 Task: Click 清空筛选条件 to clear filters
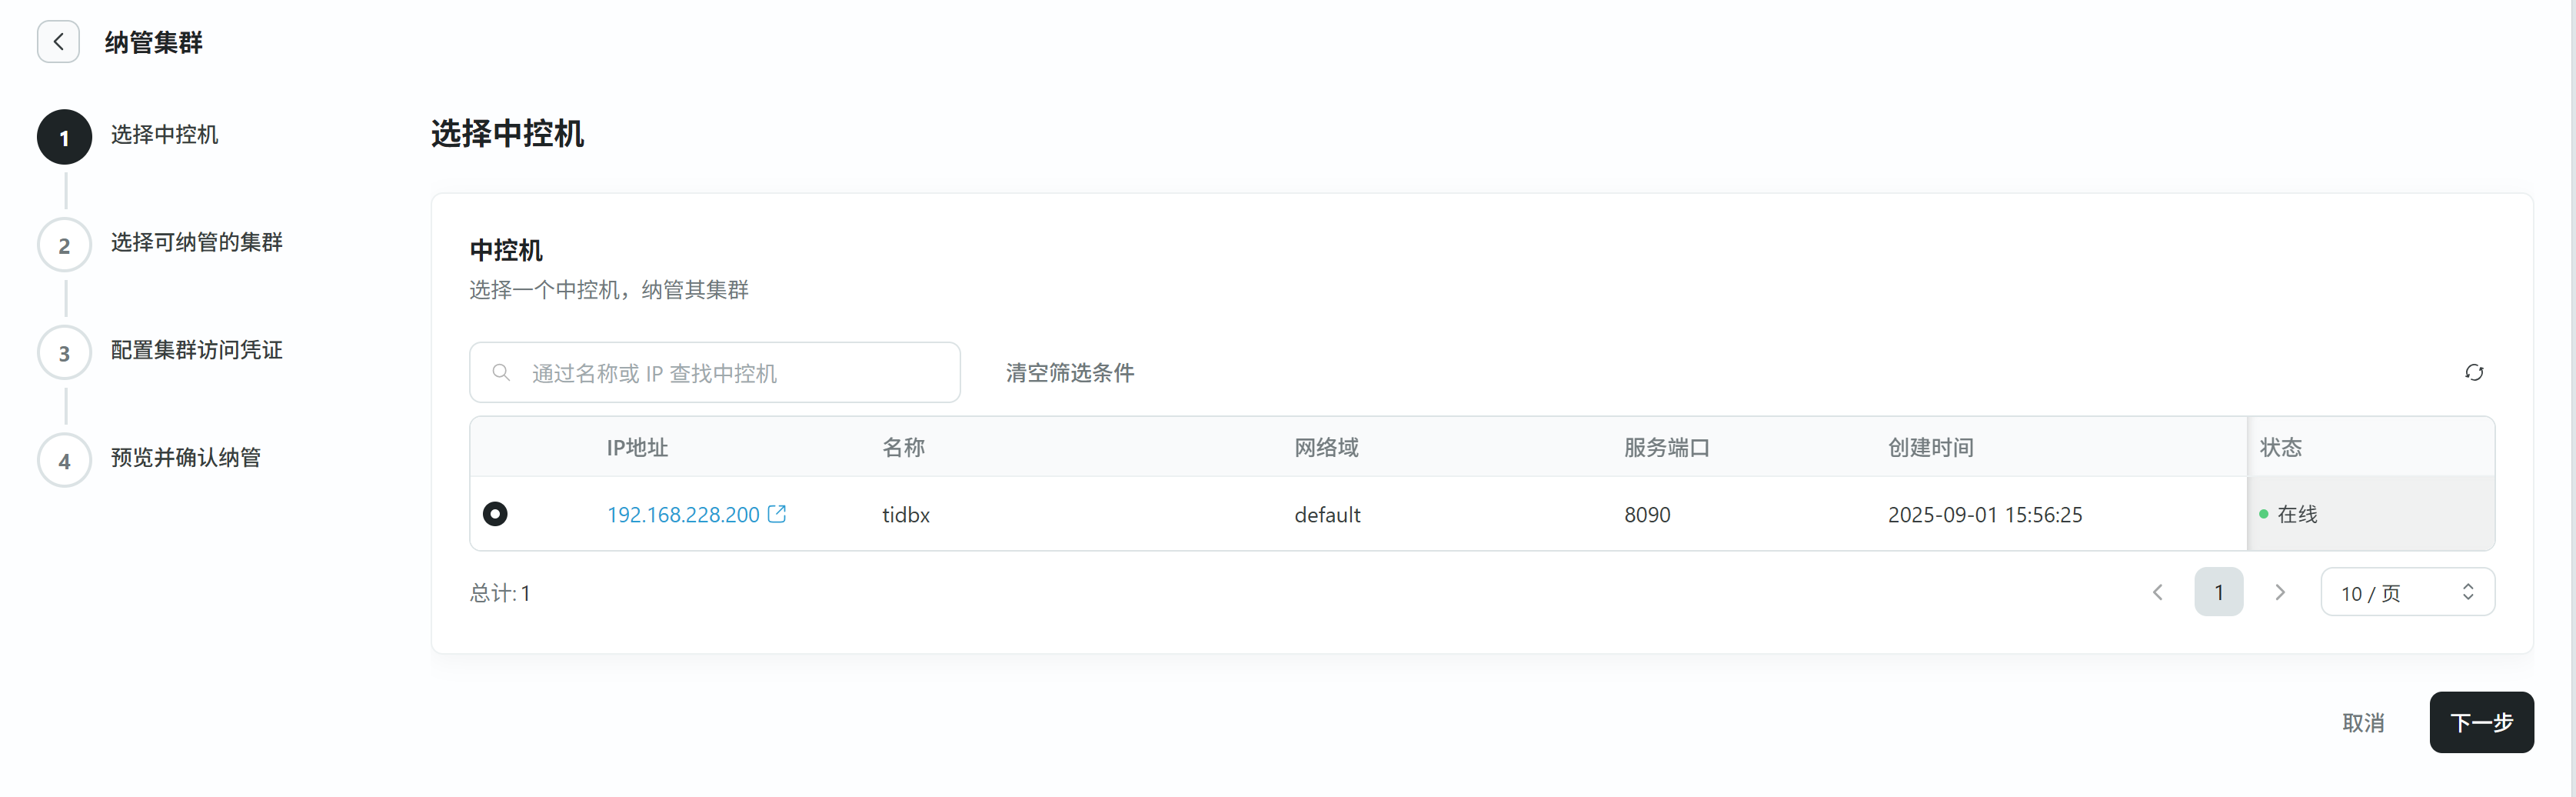pos(1069,373)
